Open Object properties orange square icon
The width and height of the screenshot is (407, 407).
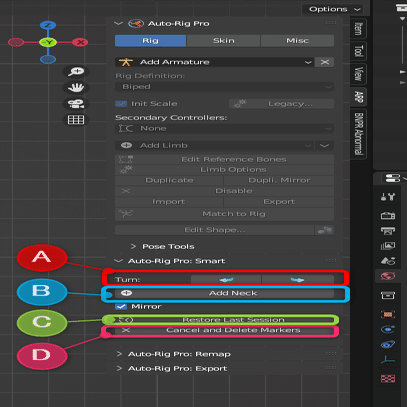coord(388,314)
